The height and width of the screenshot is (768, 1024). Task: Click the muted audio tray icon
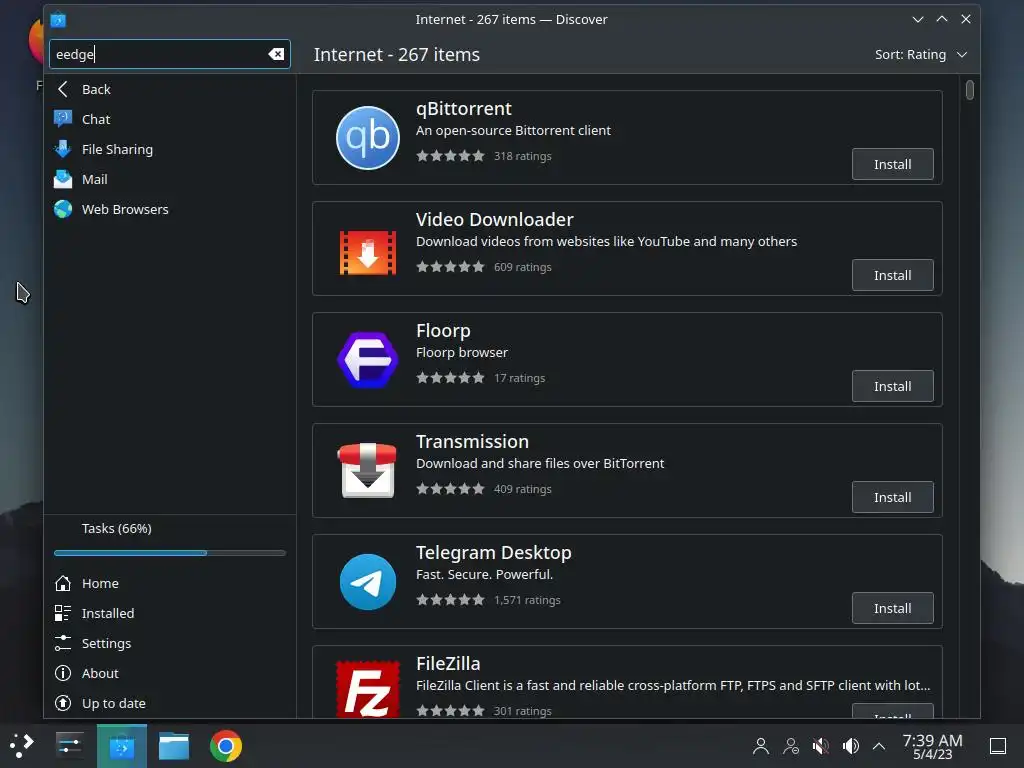[x=820, y=746]
